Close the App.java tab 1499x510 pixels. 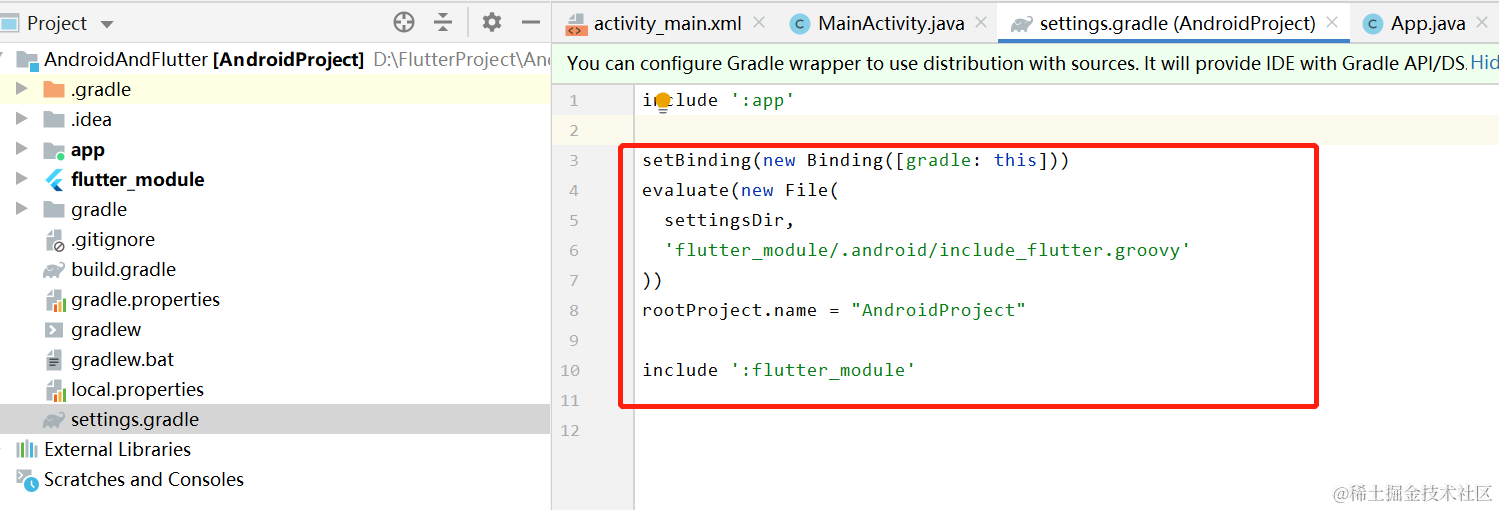pos(1482,22)
